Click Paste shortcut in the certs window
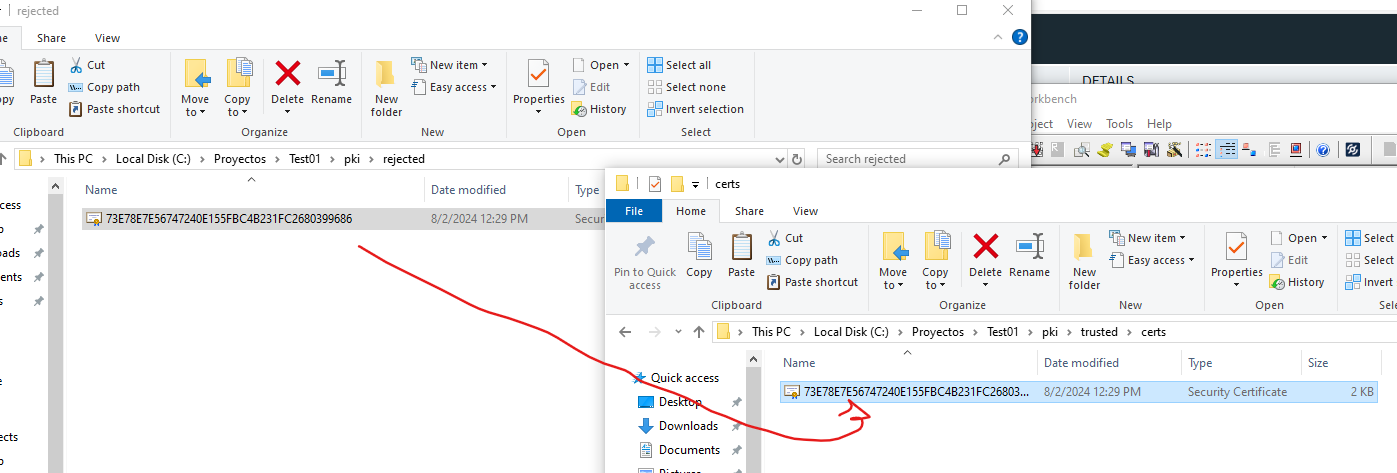This screenshot has height=473, width=1397. [812, 282]
